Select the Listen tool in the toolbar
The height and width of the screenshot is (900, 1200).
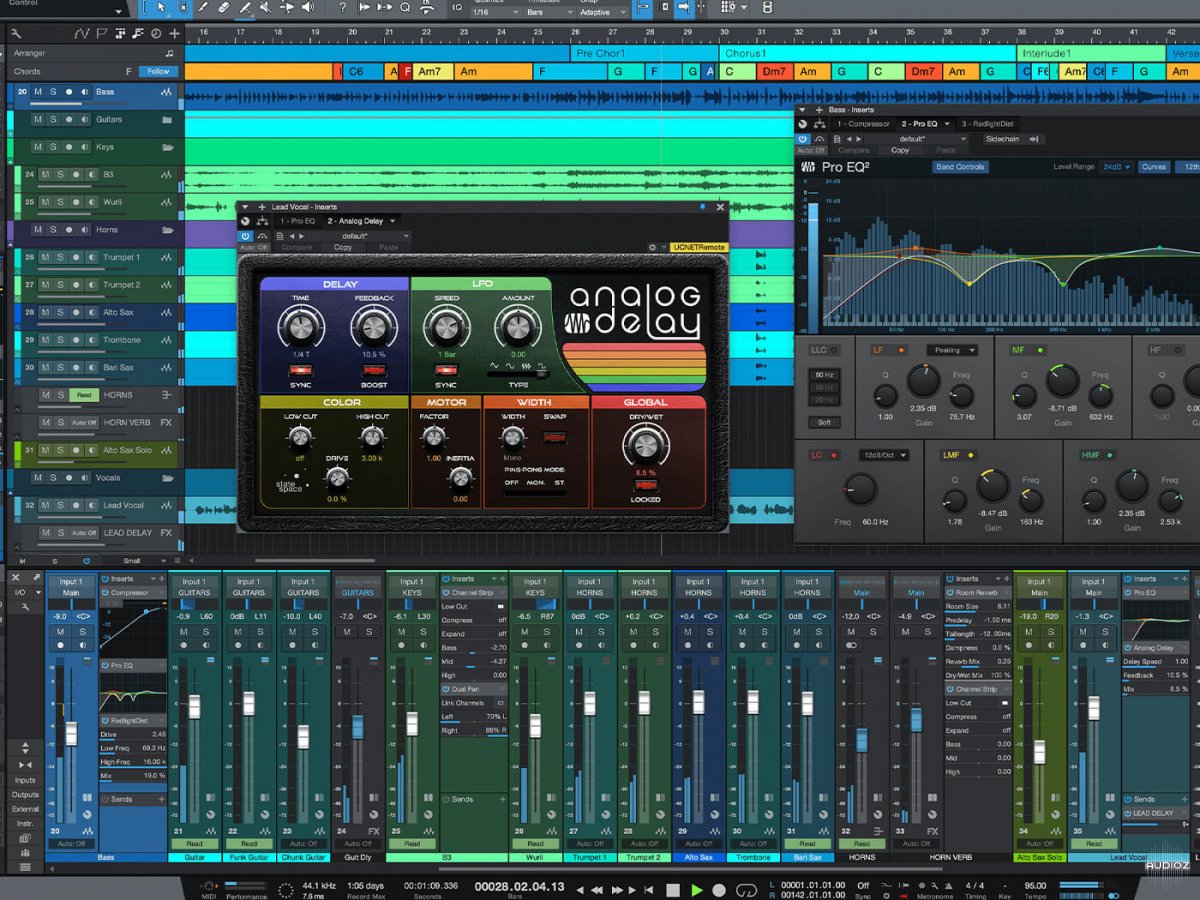tap(307, 8)
